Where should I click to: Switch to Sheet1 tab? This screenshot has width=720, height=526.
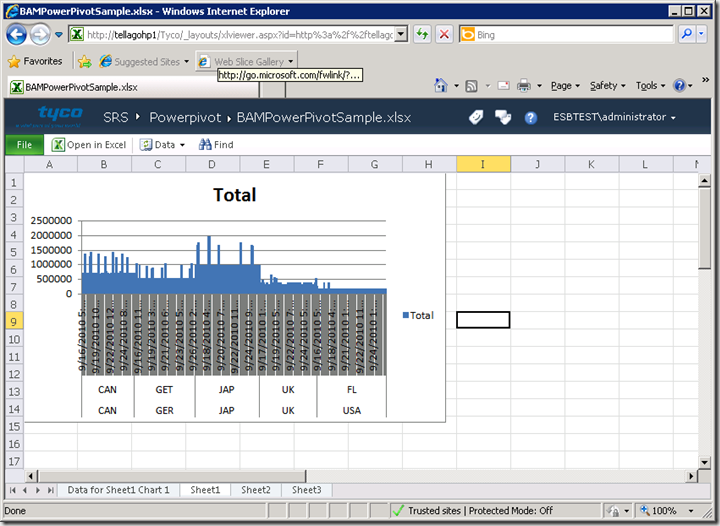click(205, 490)
